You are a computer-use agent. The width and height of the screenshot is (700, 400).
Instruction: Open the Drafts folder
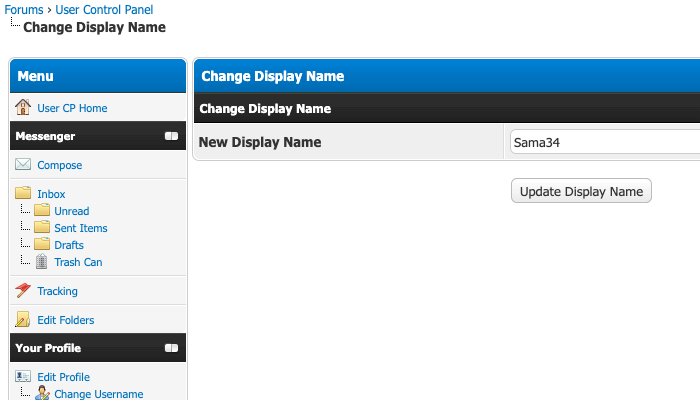tap(68, 245)
